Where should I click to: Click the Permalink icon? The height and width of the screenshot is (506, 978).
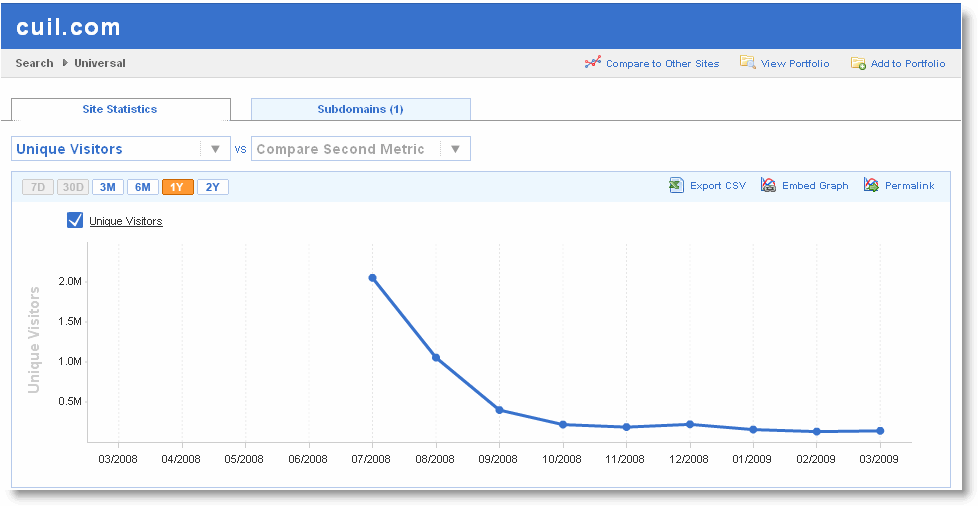point(871,185)
